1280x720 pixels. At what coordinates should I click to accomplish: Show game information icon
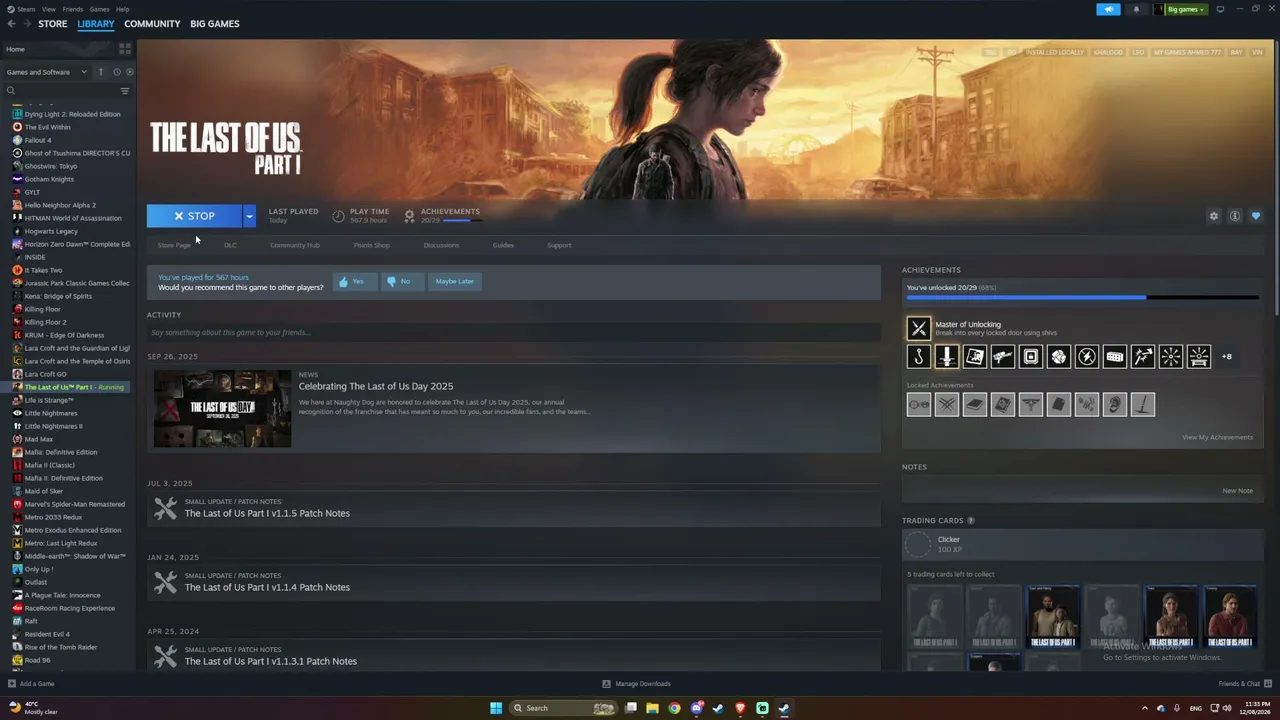(x=1235, y=216)
